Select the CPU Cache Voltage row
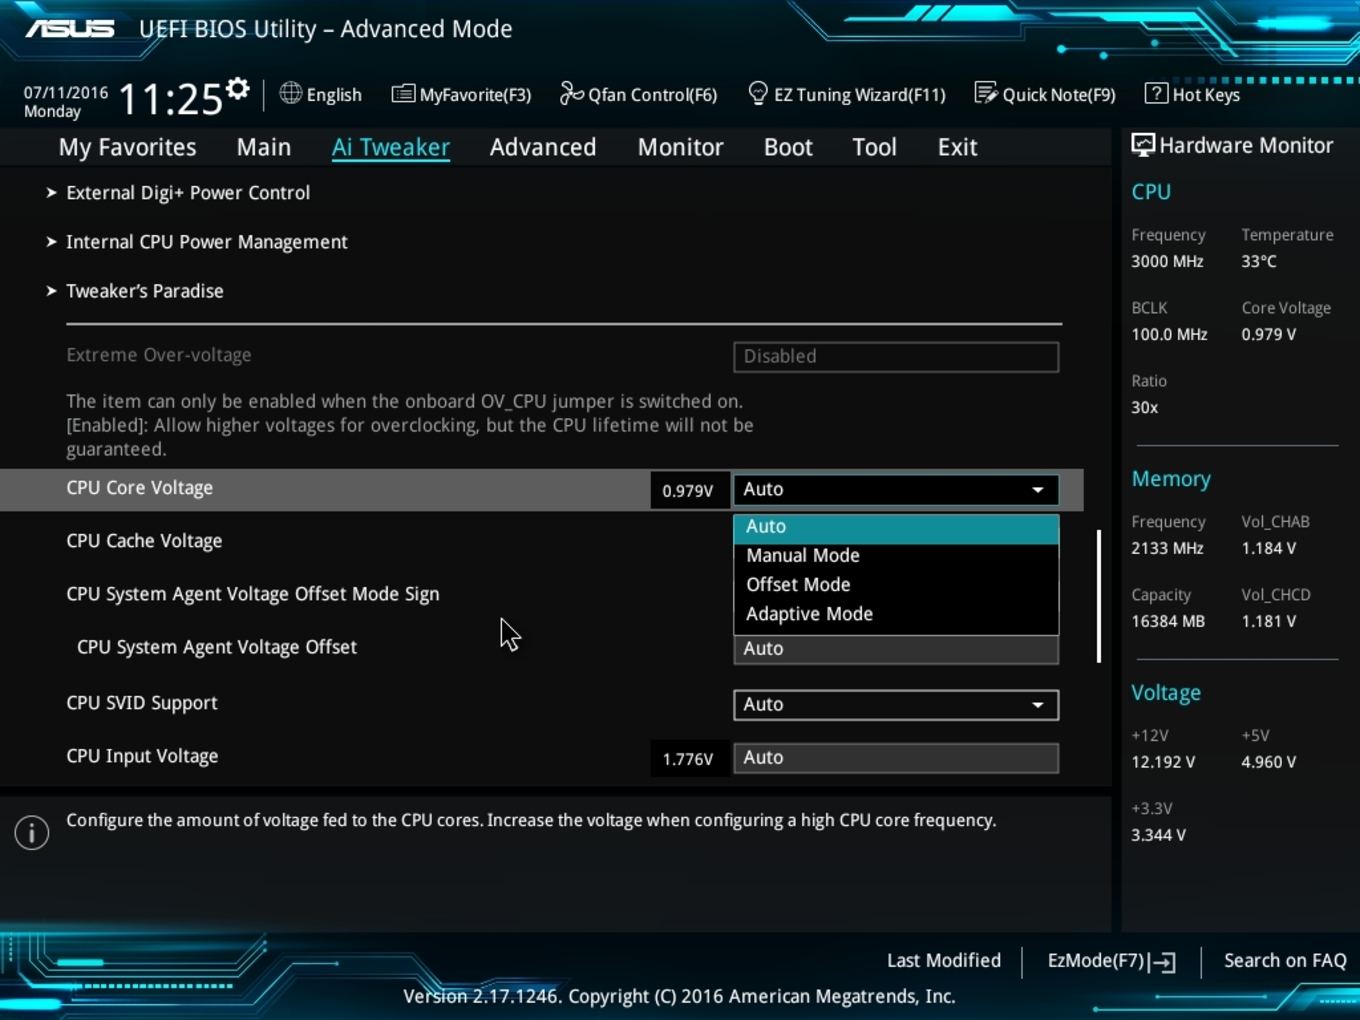1360x1020 pixels. point(144,542)
